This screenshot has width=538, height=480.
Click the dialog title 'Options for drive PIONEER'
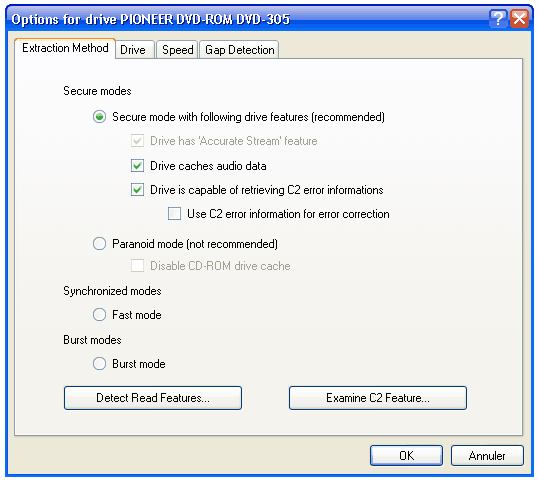(151, 19)
